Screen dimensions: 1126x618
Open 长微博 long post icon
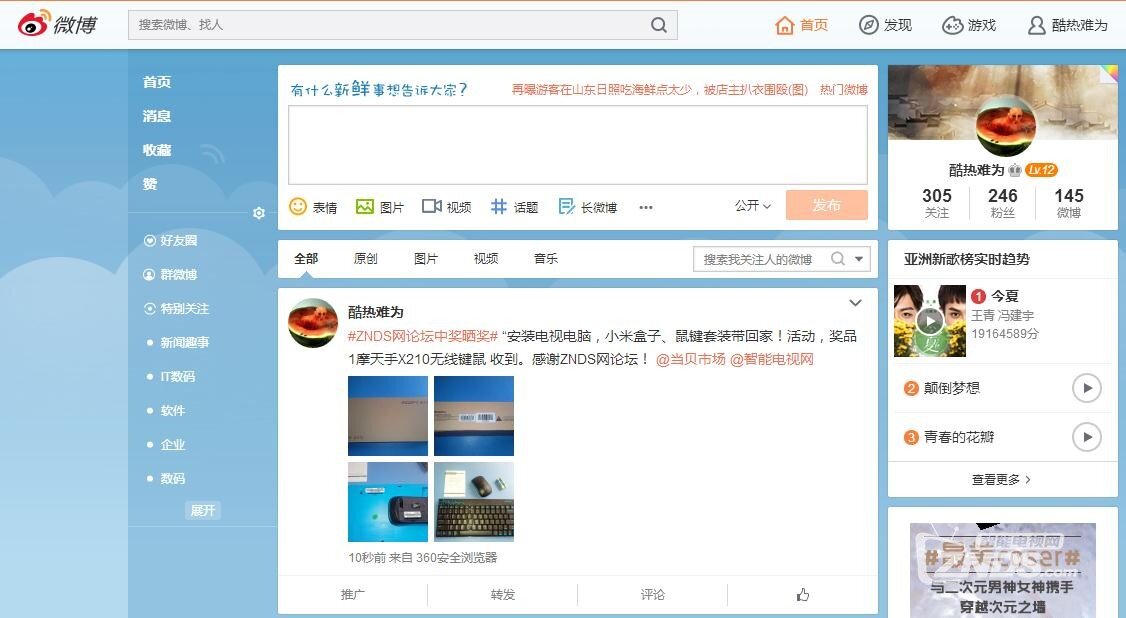[x=566, y=207]
